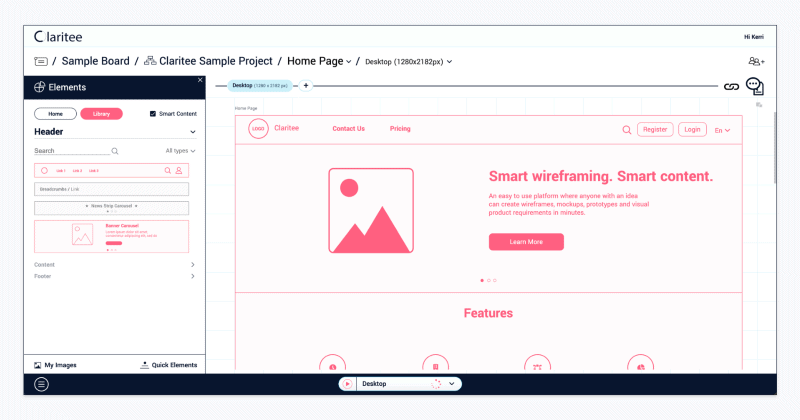The height and width of the screenshot is (420, 800).
Task: Click the third Features circle icon
Action: coord(537,363)
